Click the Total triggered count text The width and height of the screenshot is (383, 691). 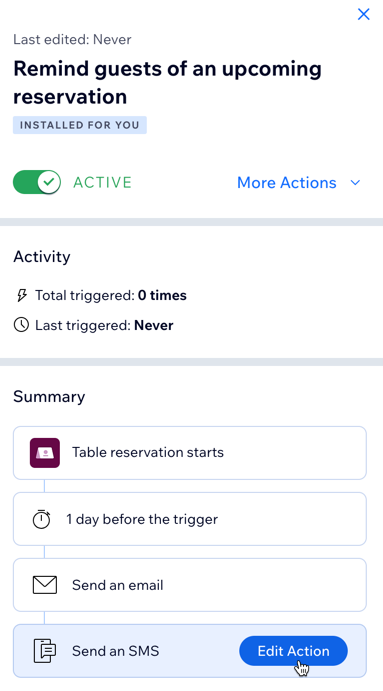tap(111, 295)
